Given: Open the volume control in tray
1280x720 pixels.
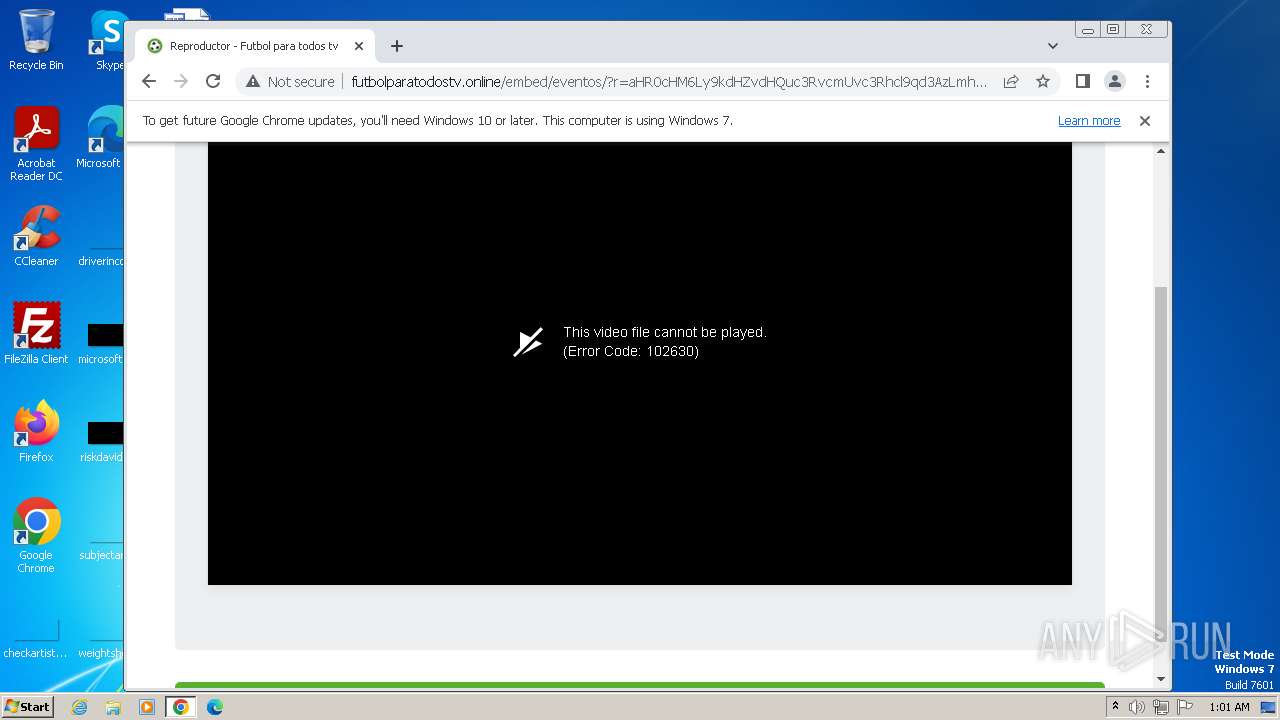Looking at the screenshot, I should pos(1137,707).
